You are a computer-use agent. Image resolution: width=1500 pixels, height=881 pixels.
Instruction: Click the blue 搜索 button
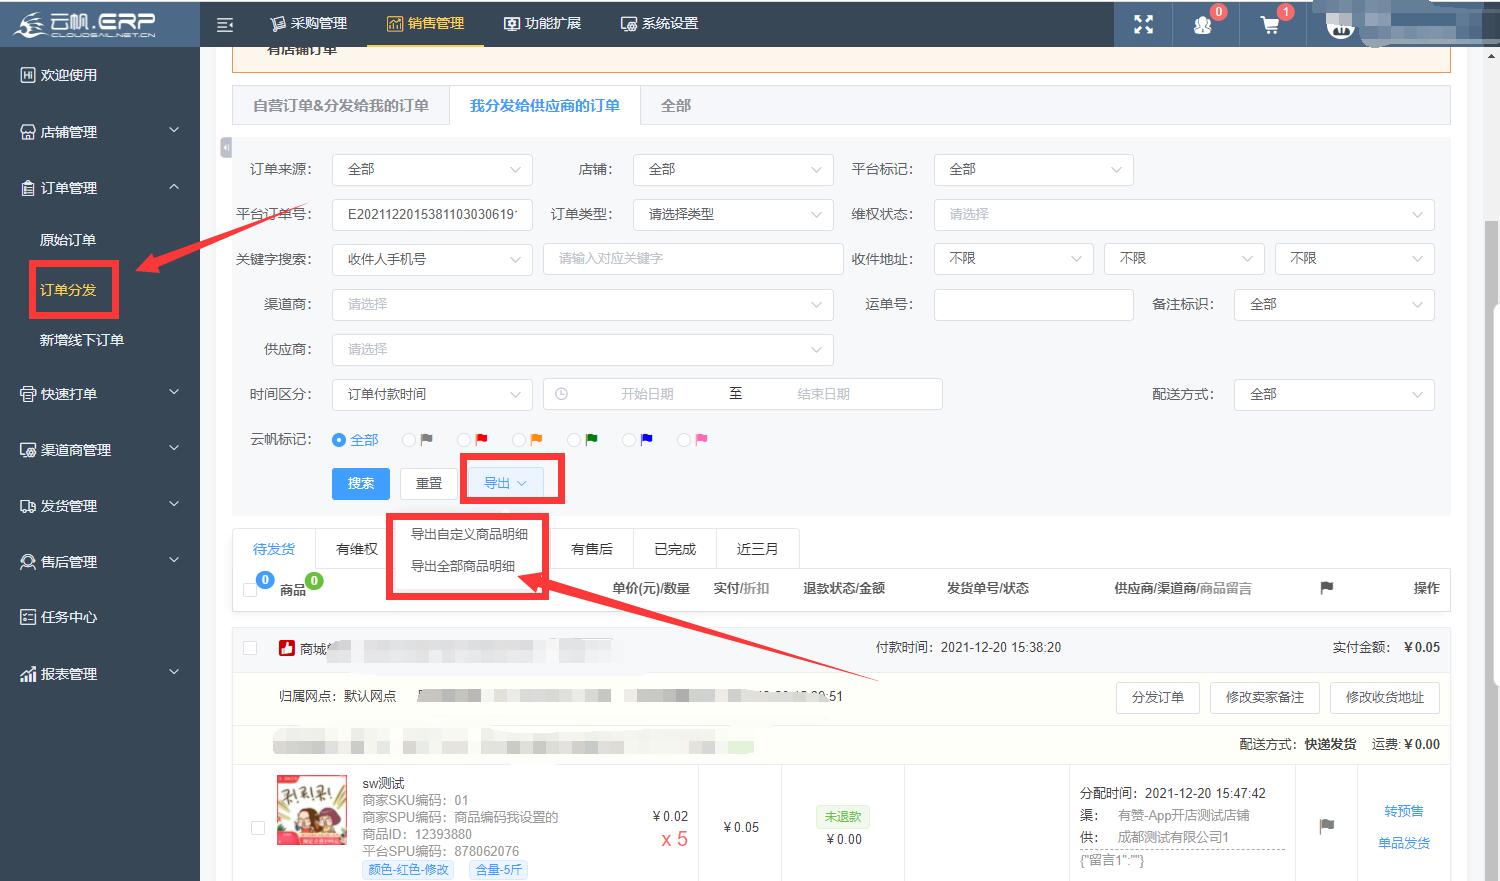361,484
